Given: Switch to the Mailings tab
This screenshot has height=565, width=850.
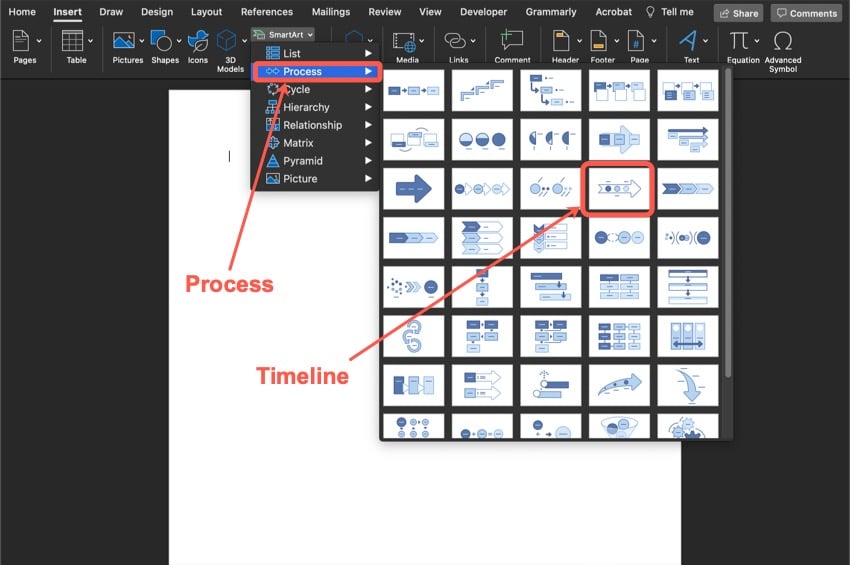Looking at the screenshot, I should click(x=331, y=12).
